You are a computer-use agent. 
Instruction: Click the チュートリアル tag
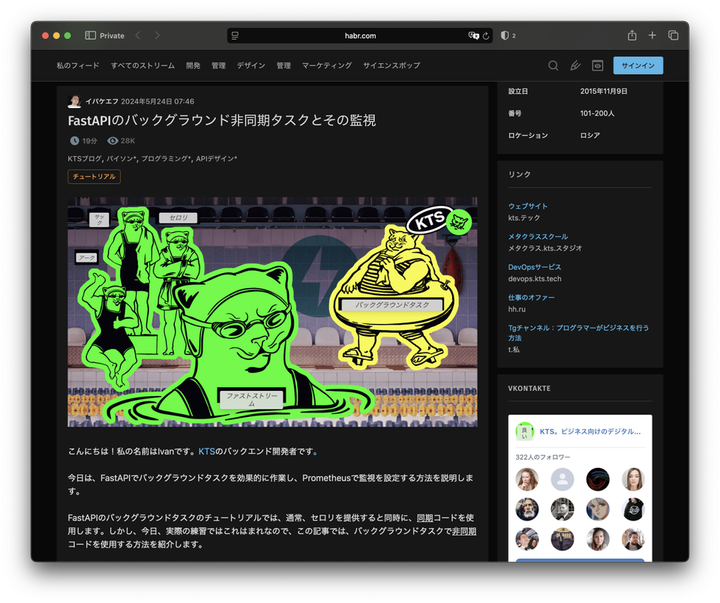point(94,177)
